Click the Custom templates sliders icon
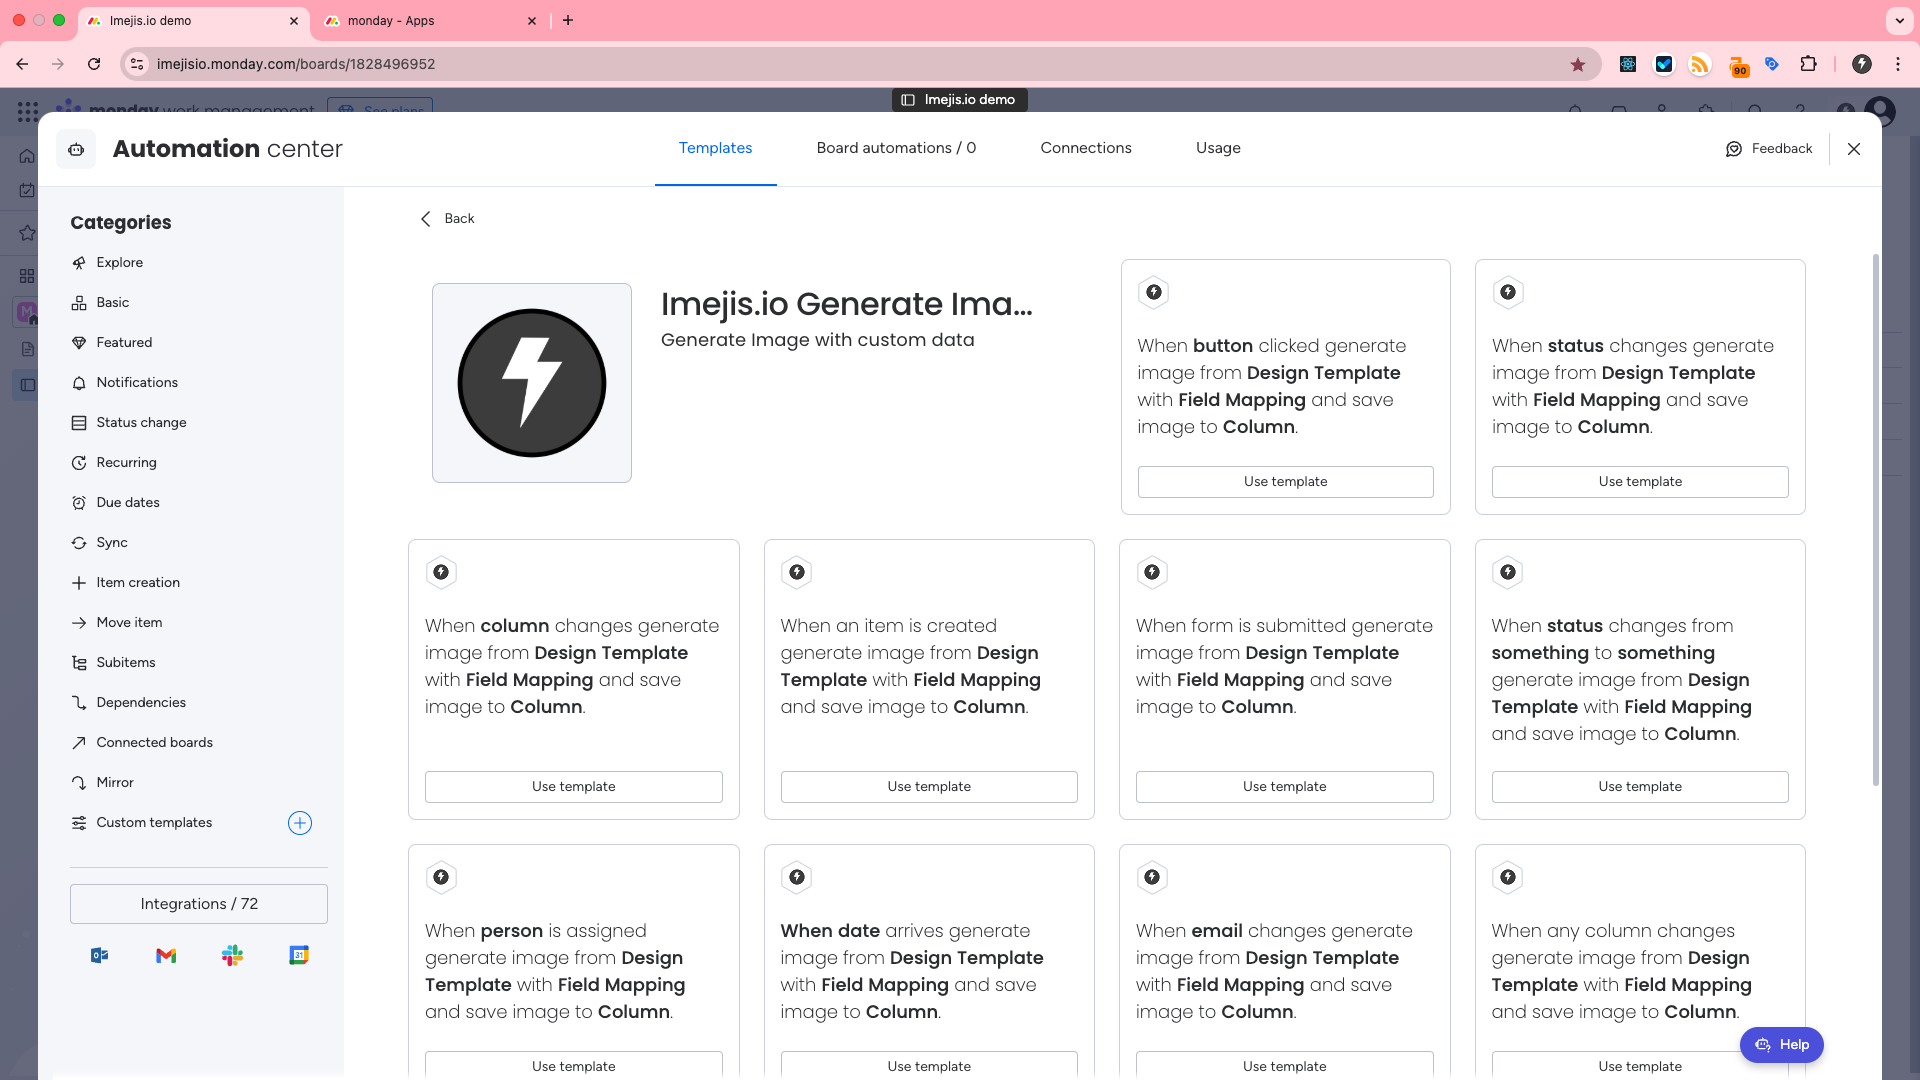Screen dimensions: 1920x1080 coord(79,823)
